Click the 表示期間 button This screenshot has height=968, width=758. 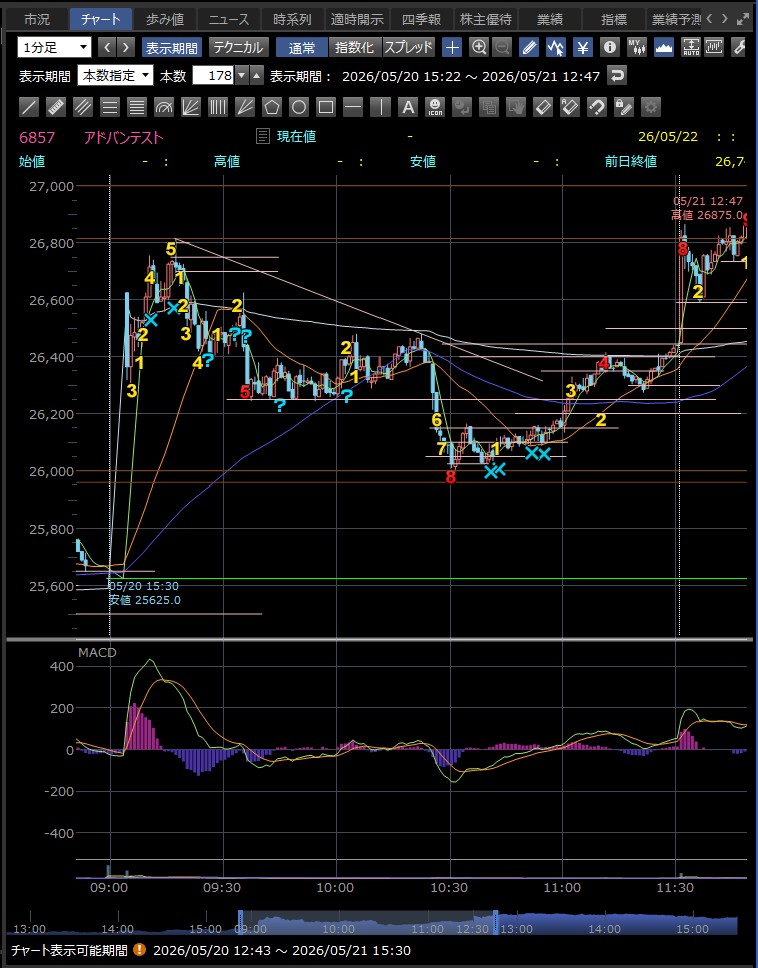pos(172,48)
